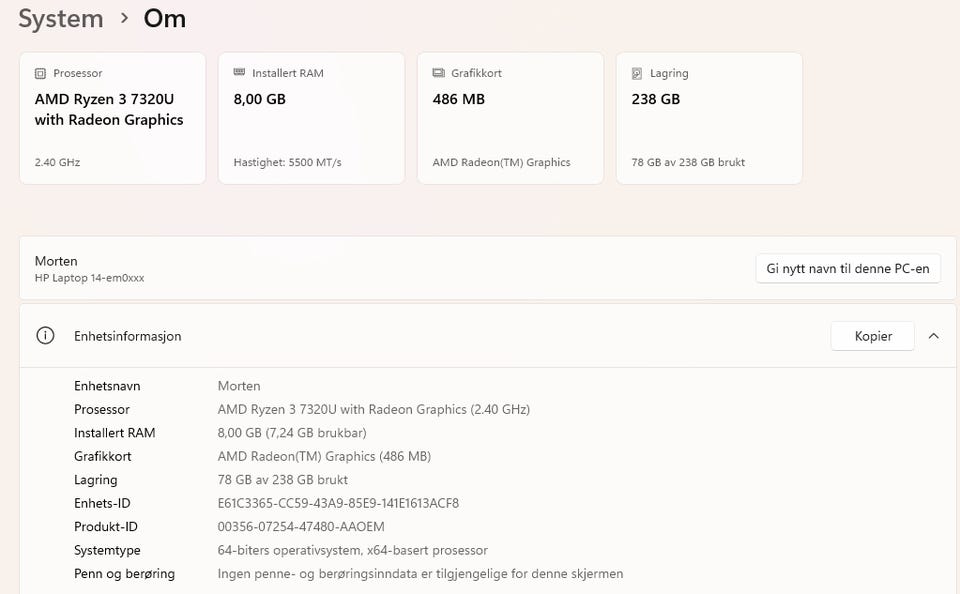Click 486 MB on the Grafikkort card
The image size is (960, 594).
pyautogui.click(x=459, y=99)
